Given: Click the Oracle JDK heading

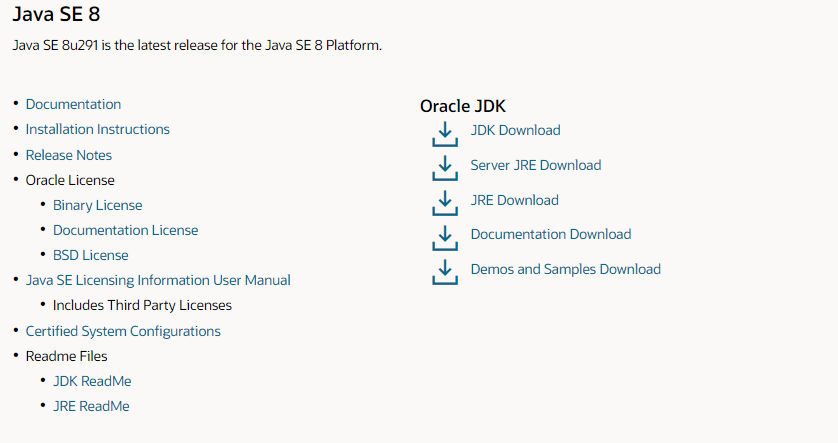Looking at the screenshot, I should (462, 106).
